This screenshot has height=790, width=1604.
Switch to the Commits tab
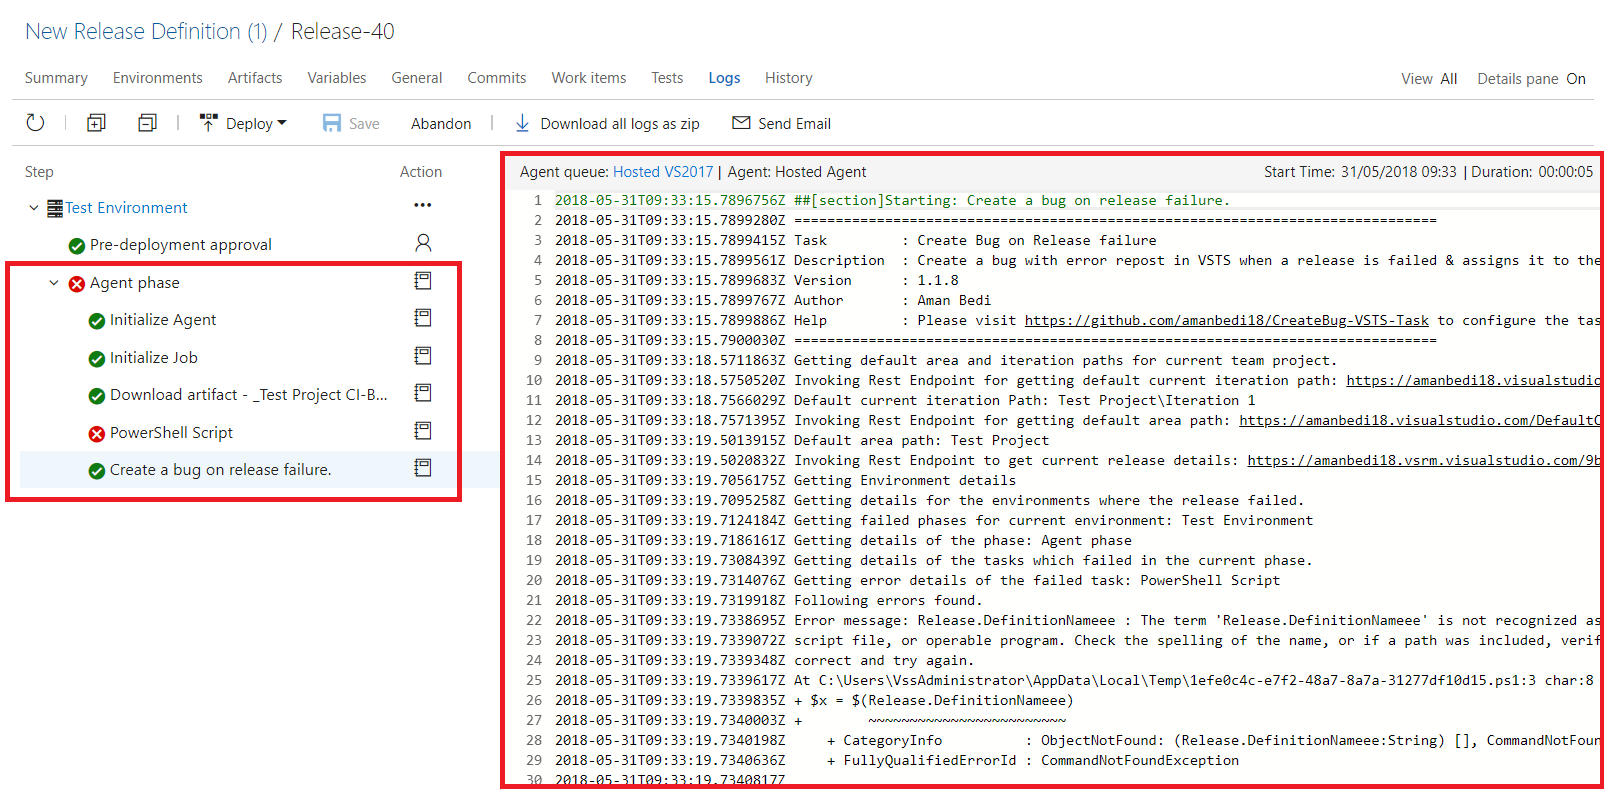pyautogui.click(x=497, y=78)
